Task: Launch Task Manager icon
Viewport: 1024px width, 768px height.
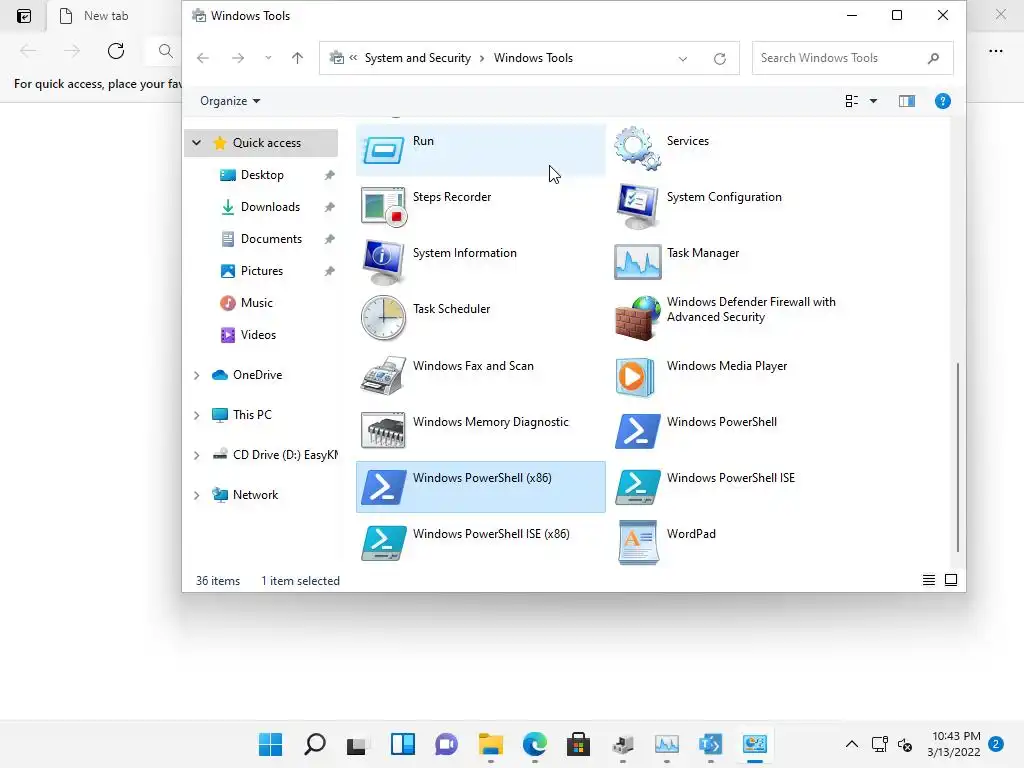Action: click(637, 262)
